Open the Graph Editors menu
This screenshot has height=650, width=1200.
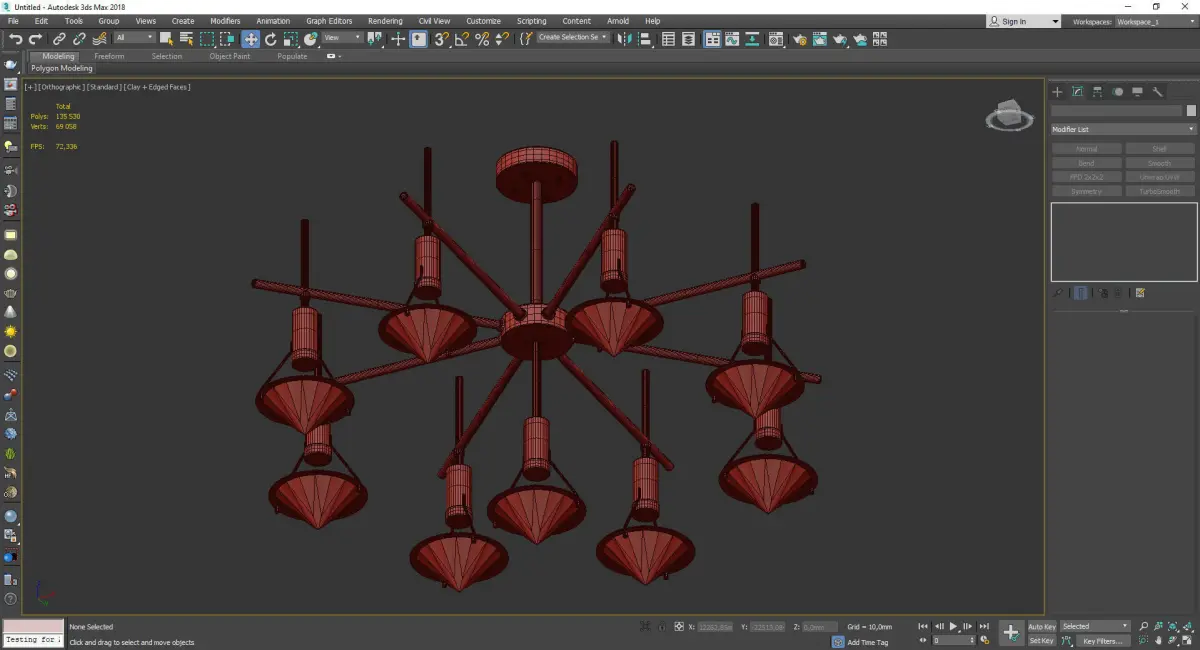coord(329,21)
